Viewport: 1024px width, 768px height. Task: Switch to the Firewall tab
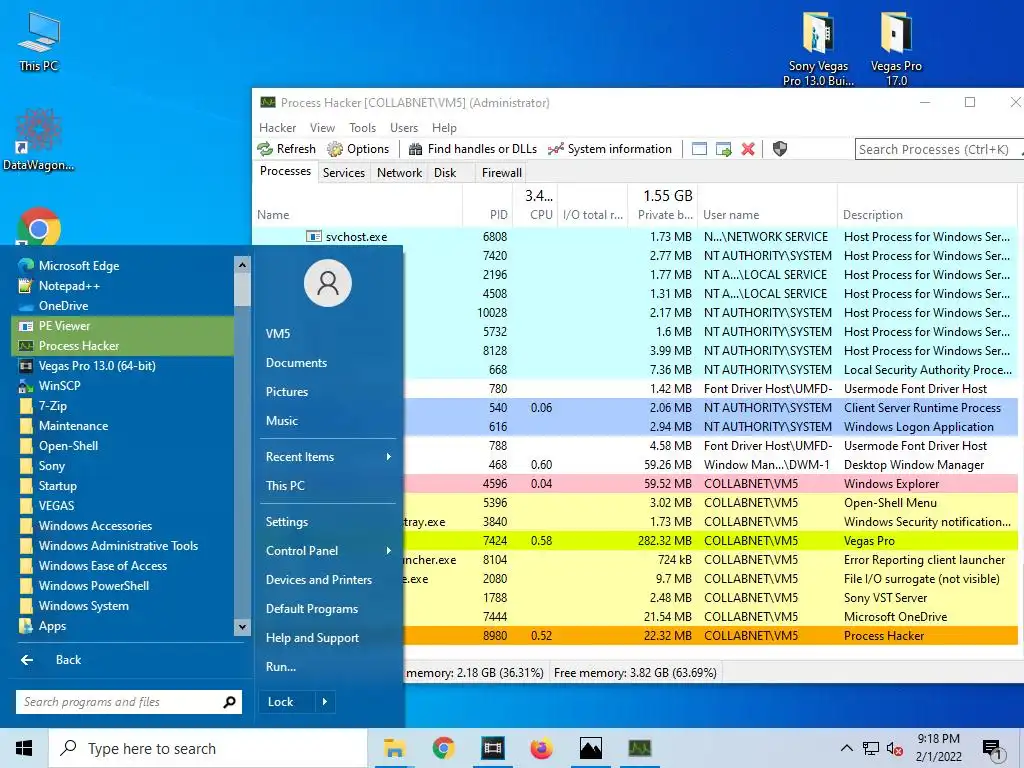pyautogui.click(x=502, y=173)
